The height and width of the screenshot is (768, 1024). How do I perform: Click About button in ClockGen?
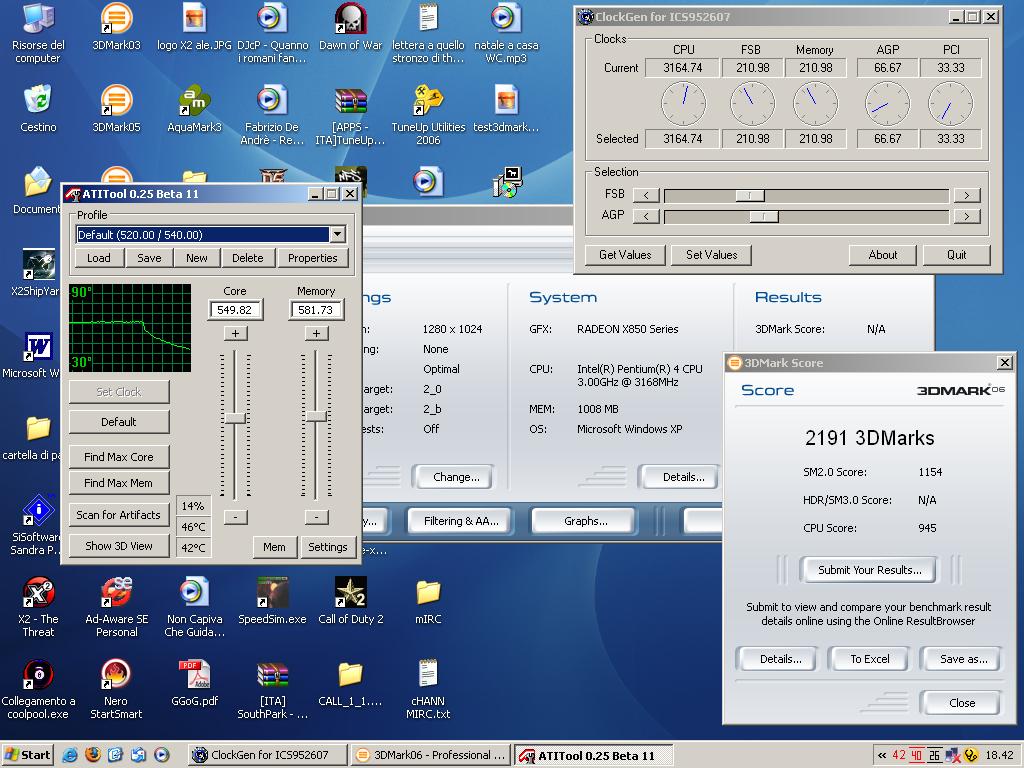click(882, 255)
